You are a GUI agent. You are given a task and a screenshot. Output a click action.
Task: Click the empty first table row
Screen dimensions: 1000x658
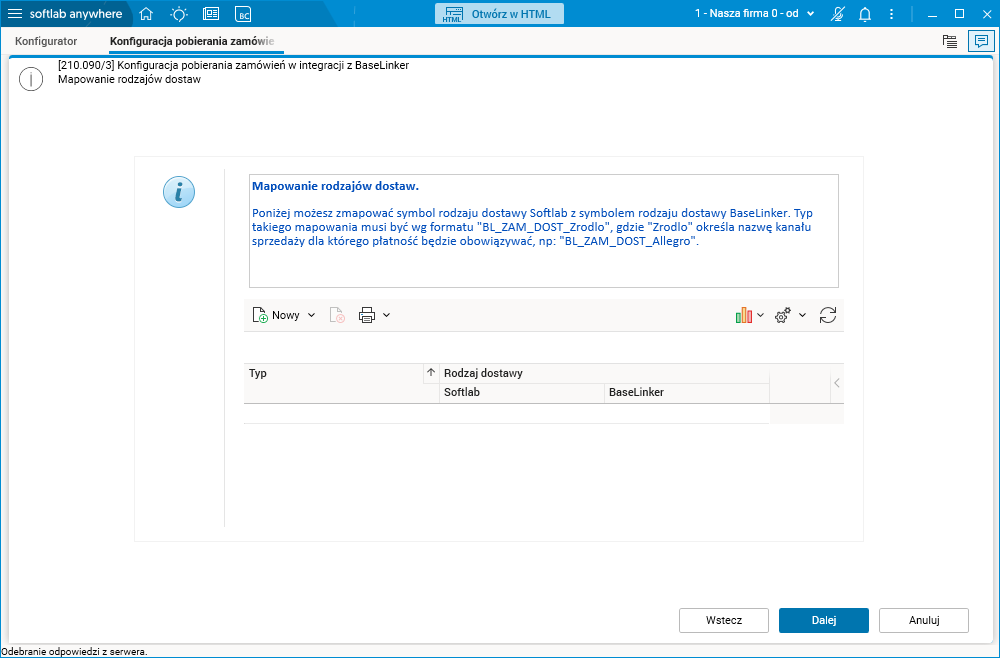pyautogui.click(x=506, y=414)
